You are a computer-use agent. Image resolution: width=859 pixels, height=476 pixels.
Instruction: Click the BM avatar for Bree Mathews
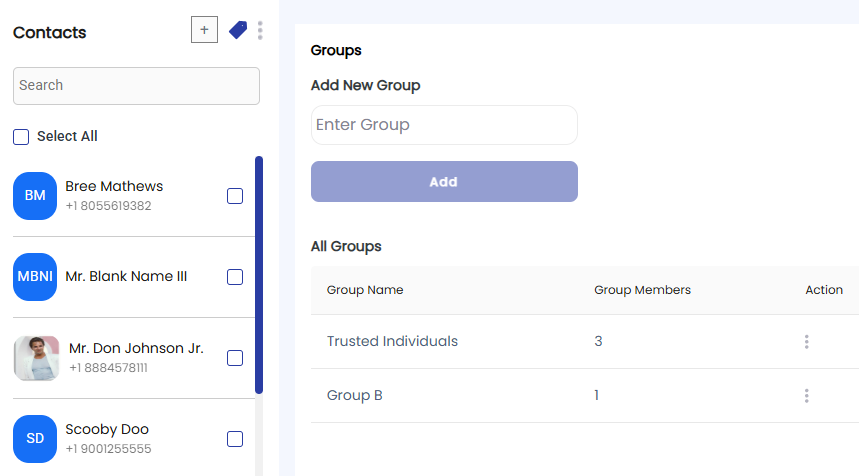[35, 196]
